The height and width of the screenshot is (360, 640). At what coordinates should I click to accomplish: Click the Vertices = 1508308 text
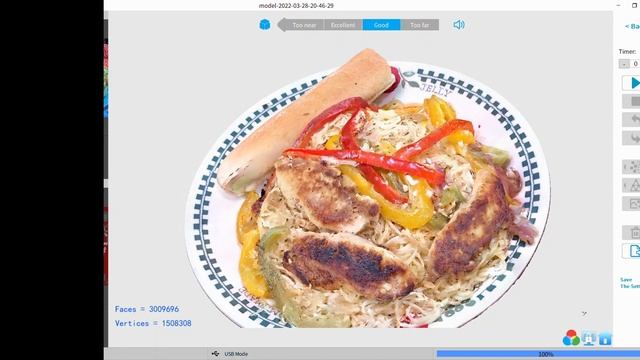click(x=153, y=323)
